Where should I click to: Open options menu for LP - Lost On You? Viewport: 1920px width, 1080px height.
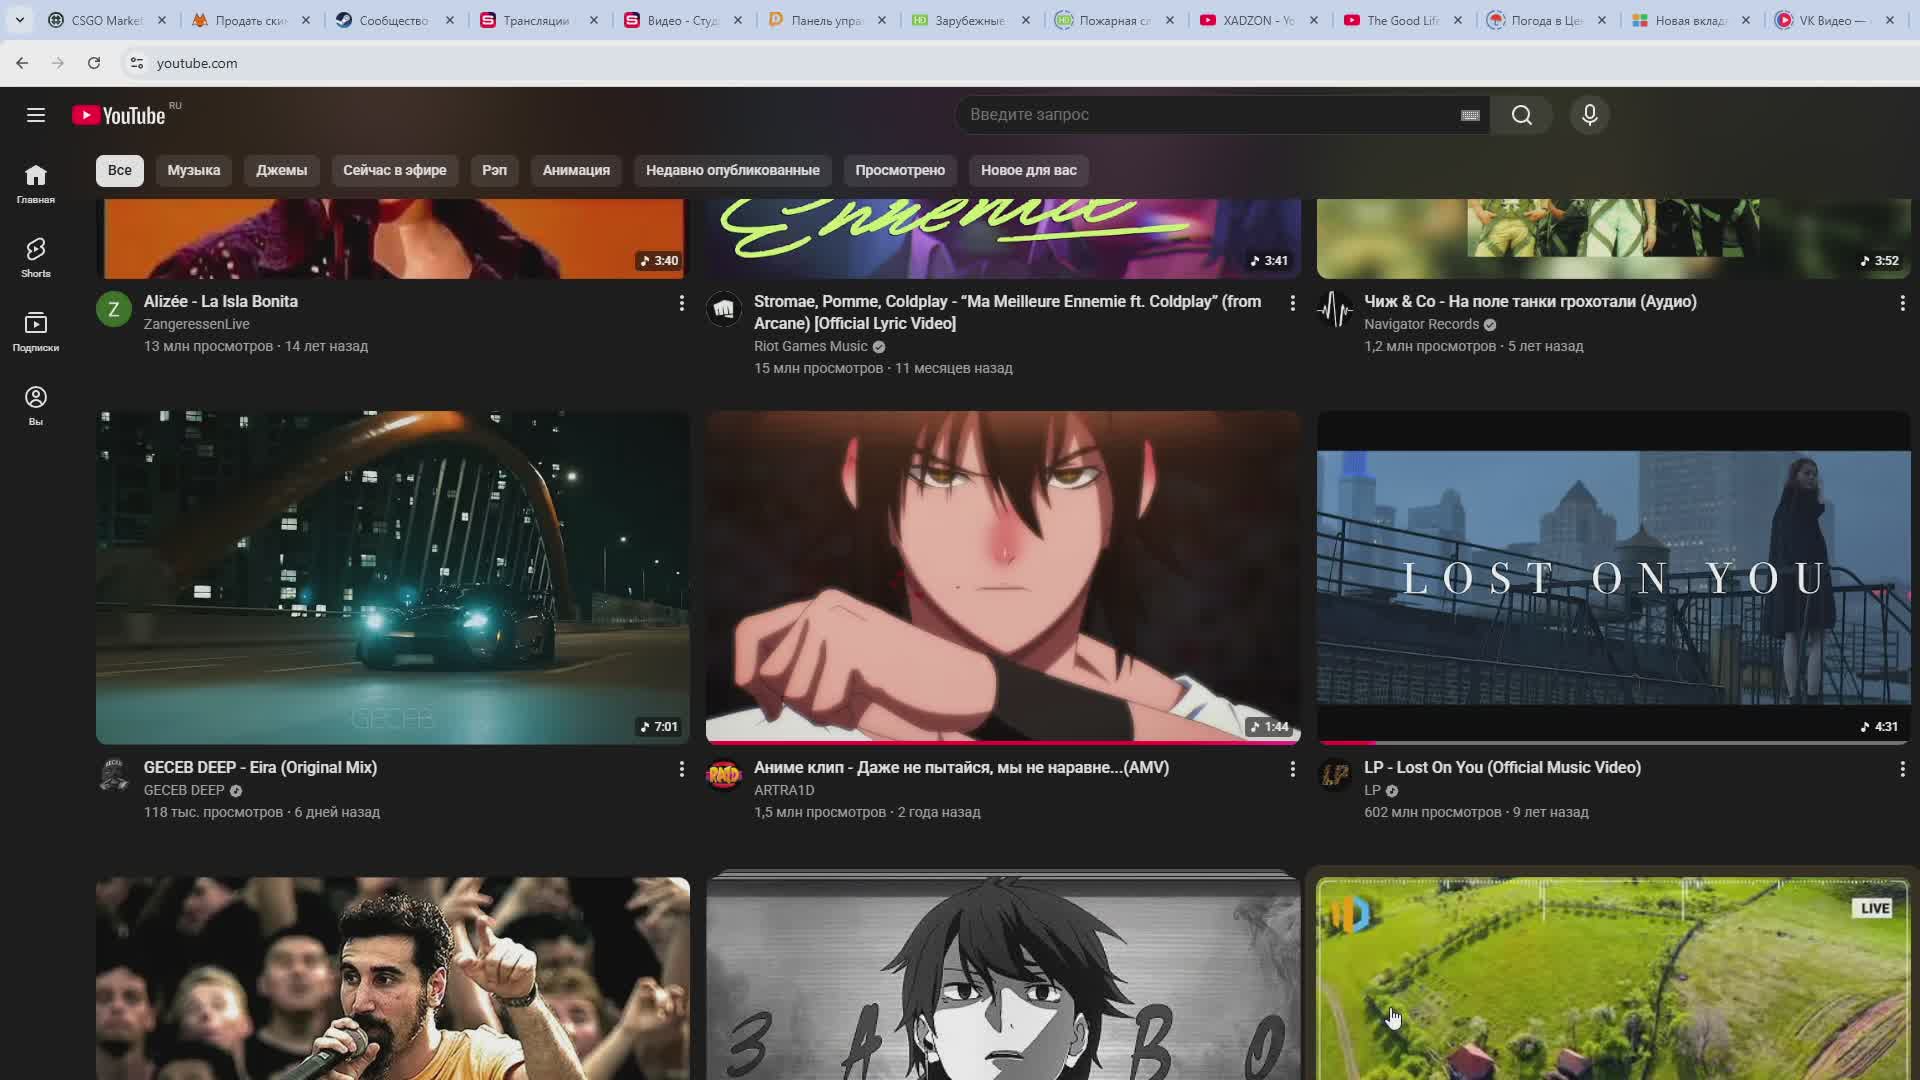click(x=1901, y=769)
